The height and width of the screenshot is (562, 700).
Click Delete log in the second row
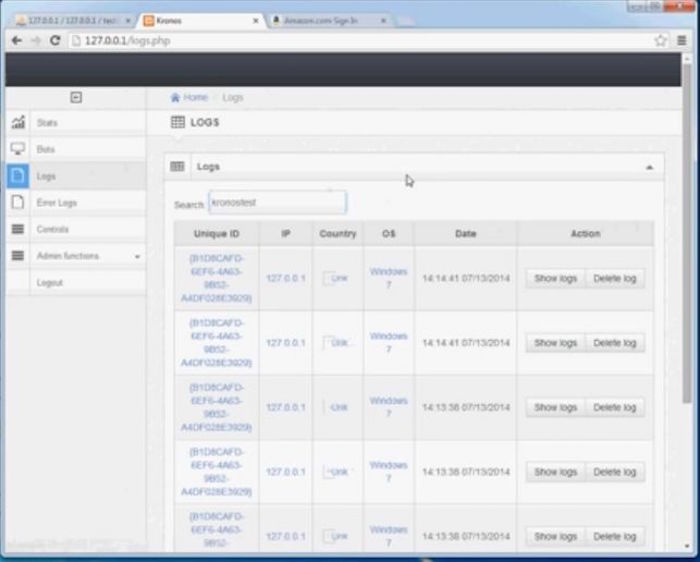click(x=614, y=343)
